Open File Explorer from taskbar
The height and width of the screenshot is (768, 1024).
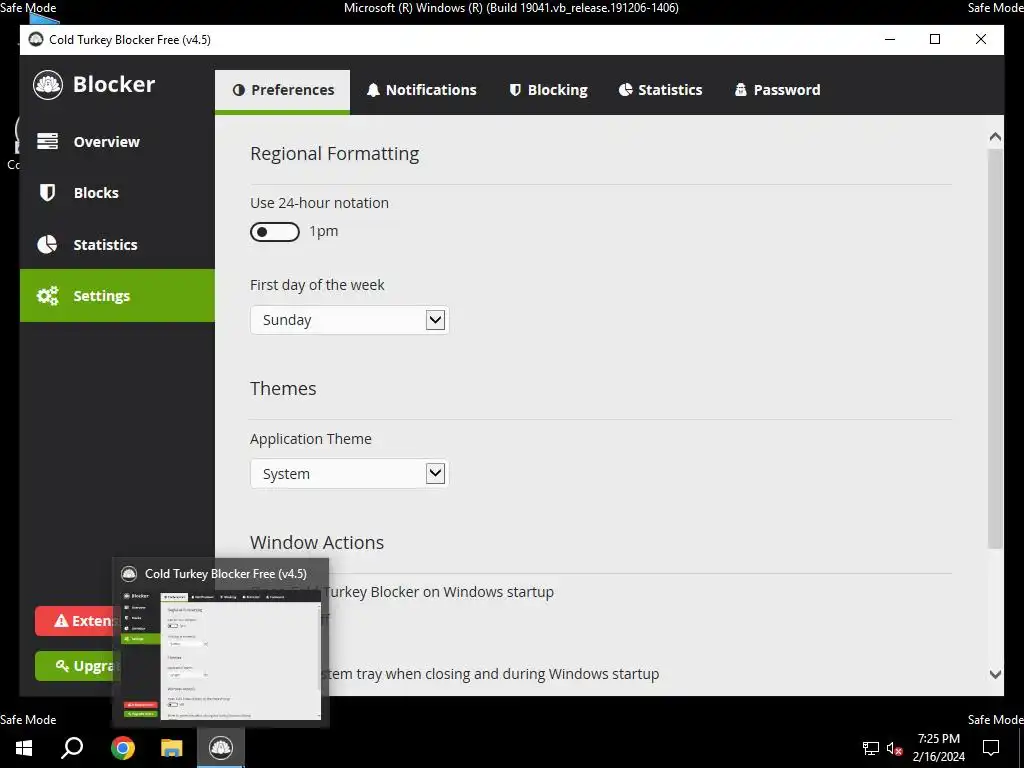(172, 747)
